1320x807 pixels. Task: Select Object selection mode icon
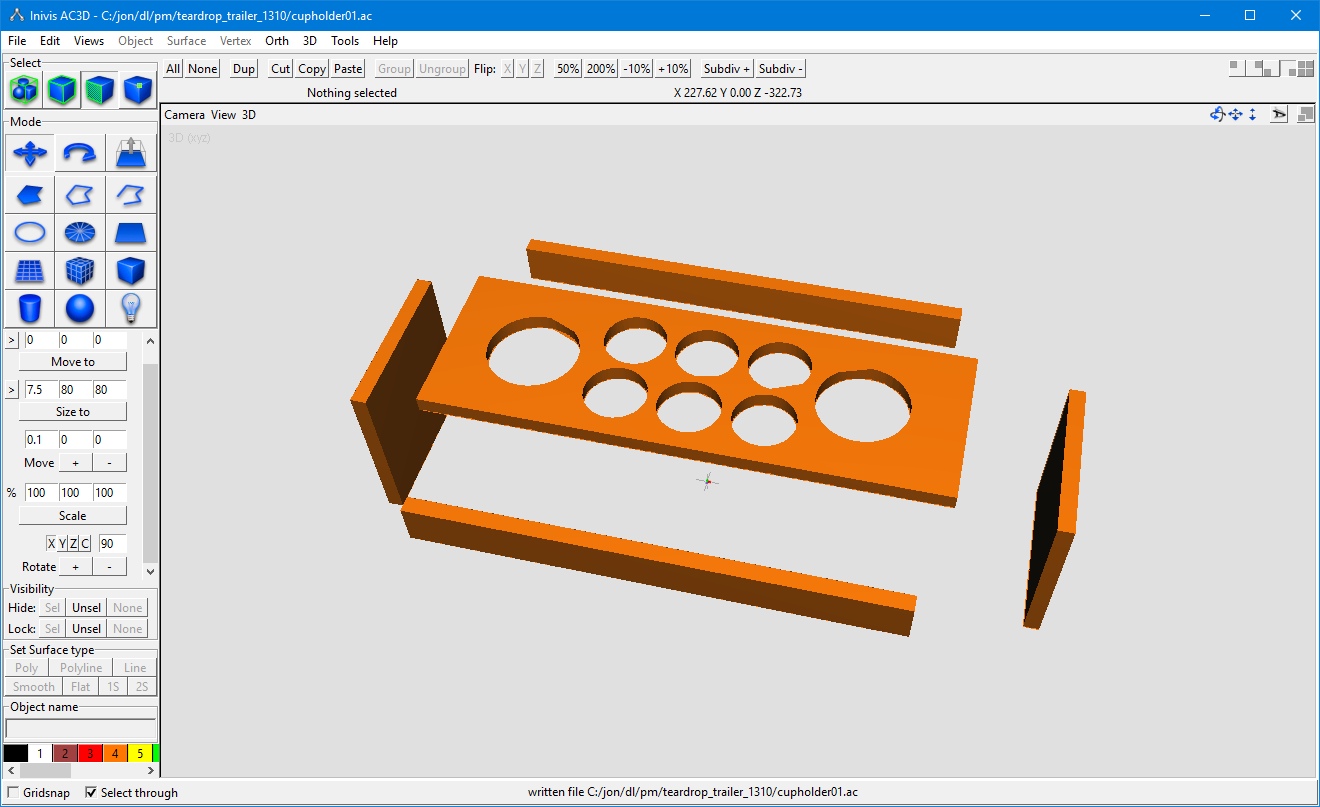(61, 90)
